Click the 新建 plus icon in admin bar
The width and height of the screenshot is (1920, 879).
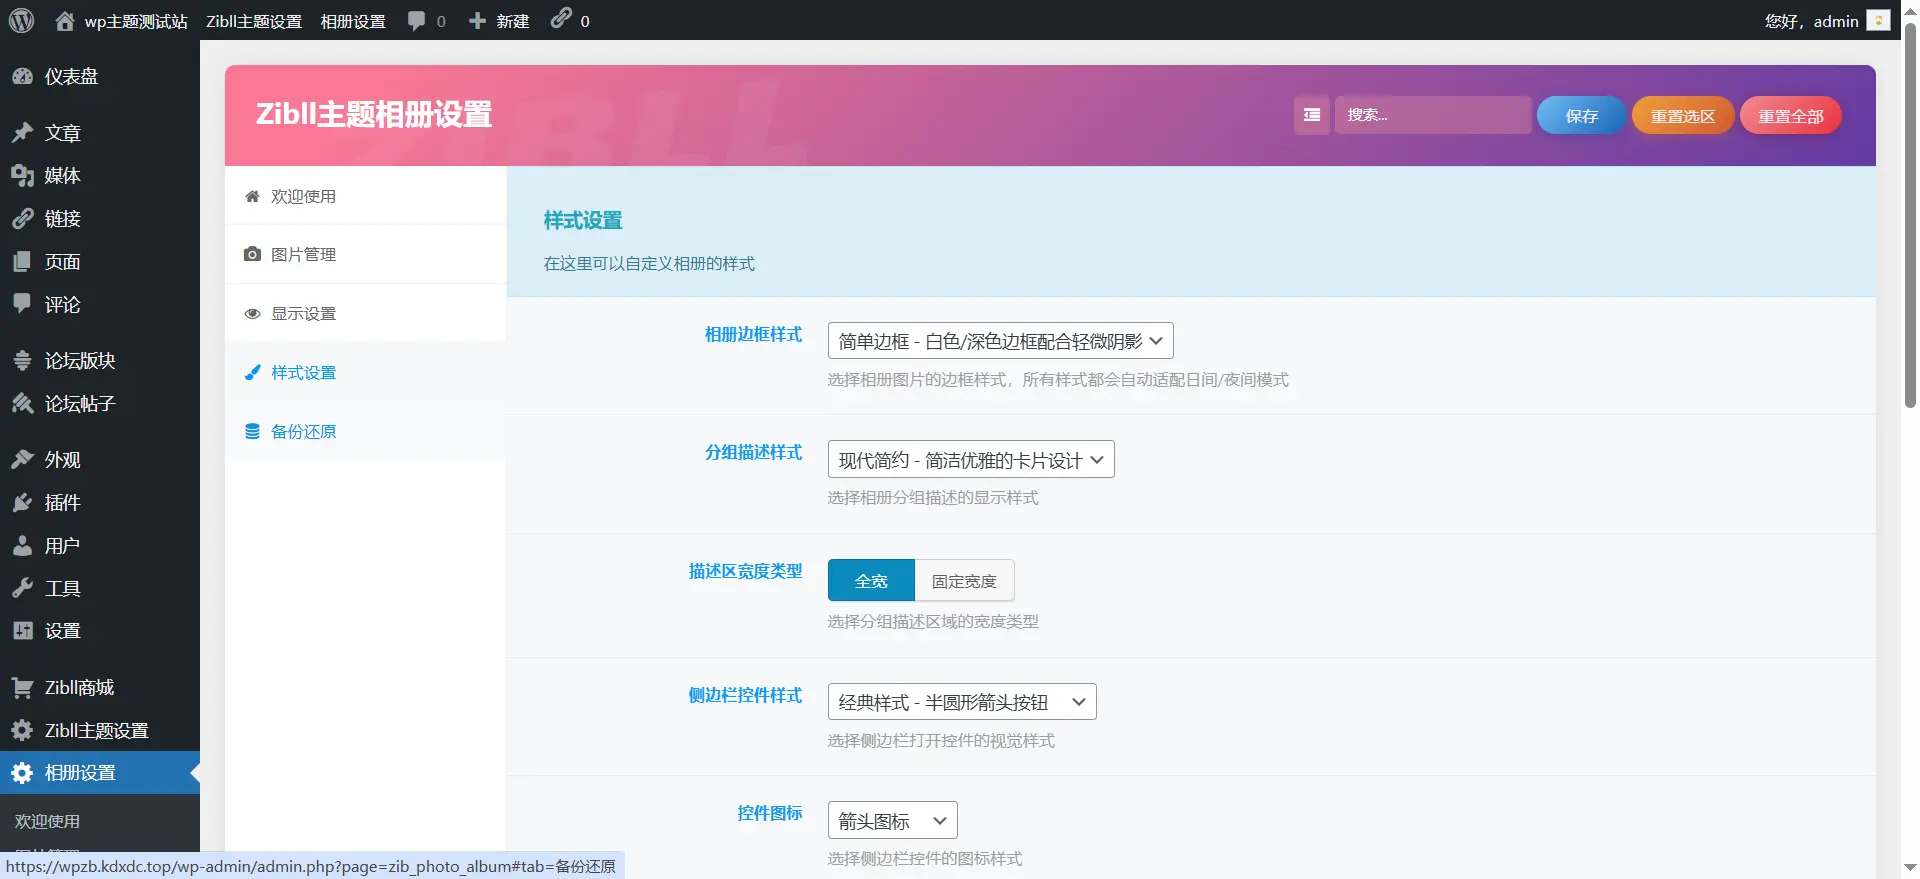478,21
